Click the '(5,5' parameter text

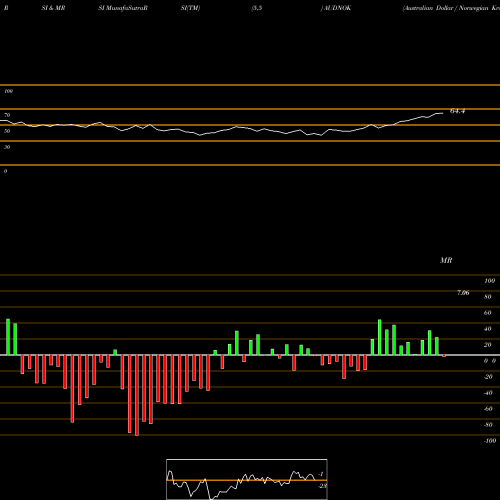257,8
